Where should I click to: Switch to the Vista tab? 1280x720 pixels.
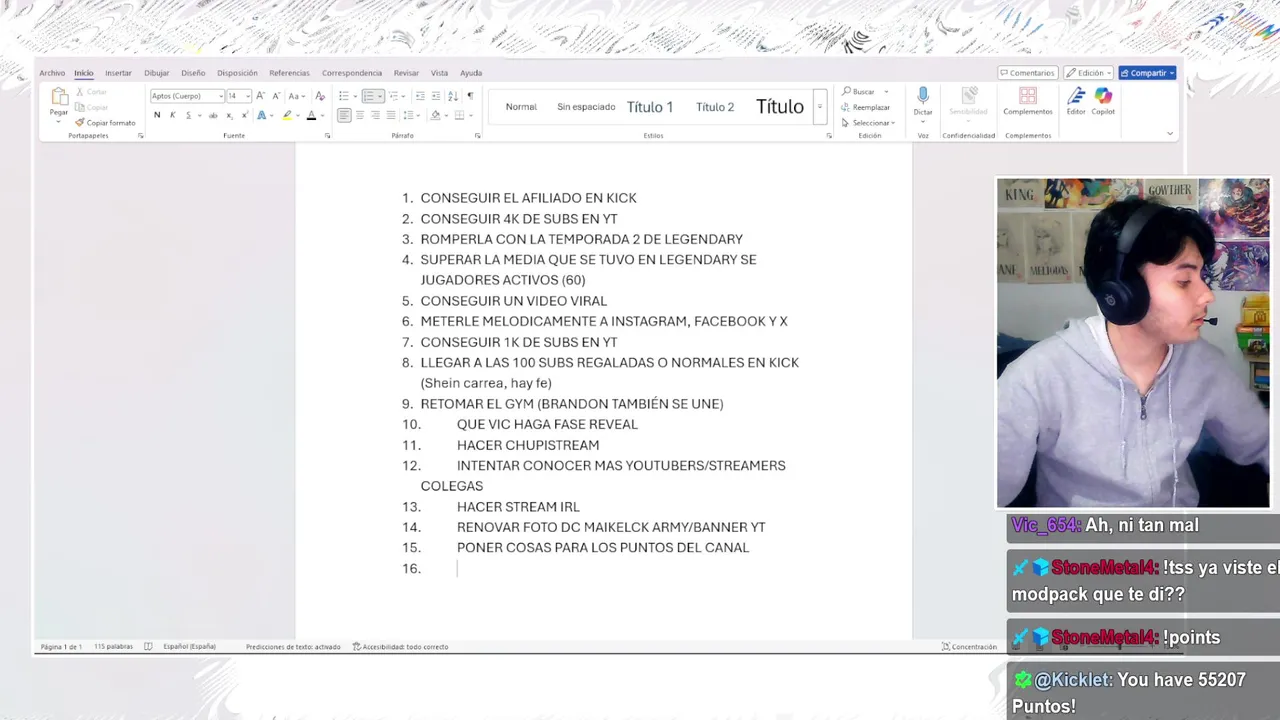(439, 73)
